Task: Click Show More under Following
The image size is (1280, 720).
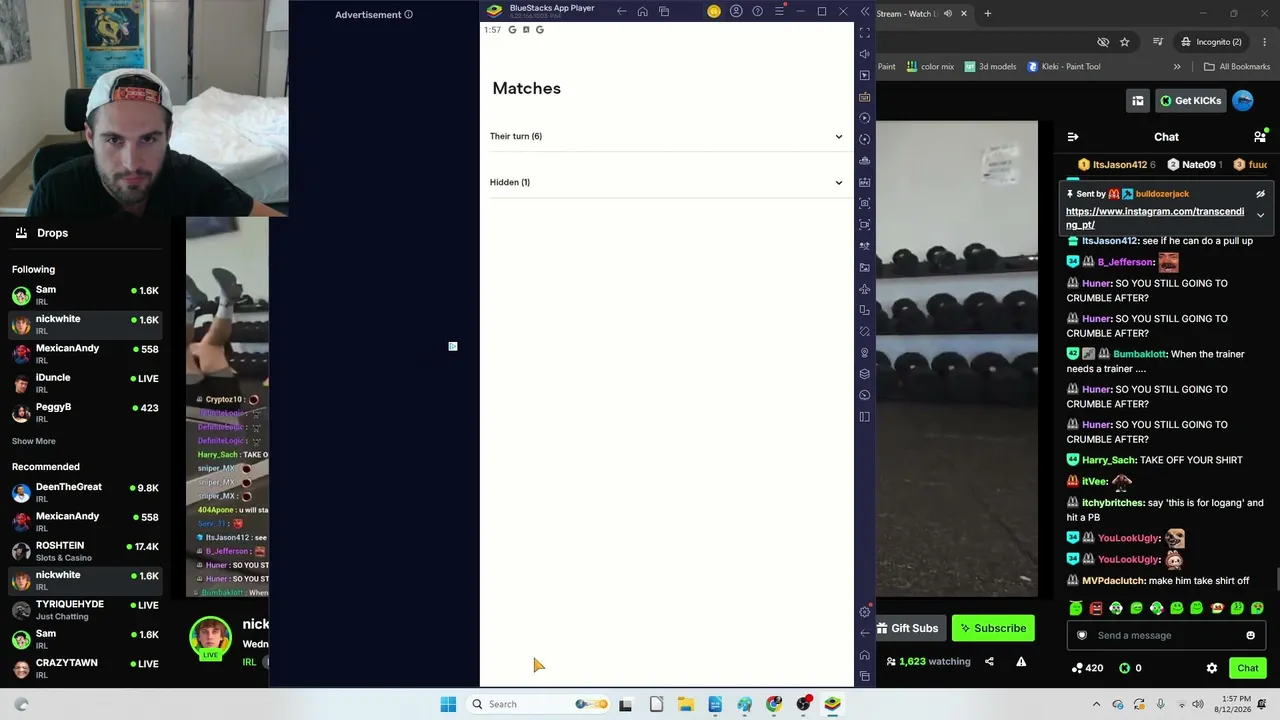Action: pos(34,441)
